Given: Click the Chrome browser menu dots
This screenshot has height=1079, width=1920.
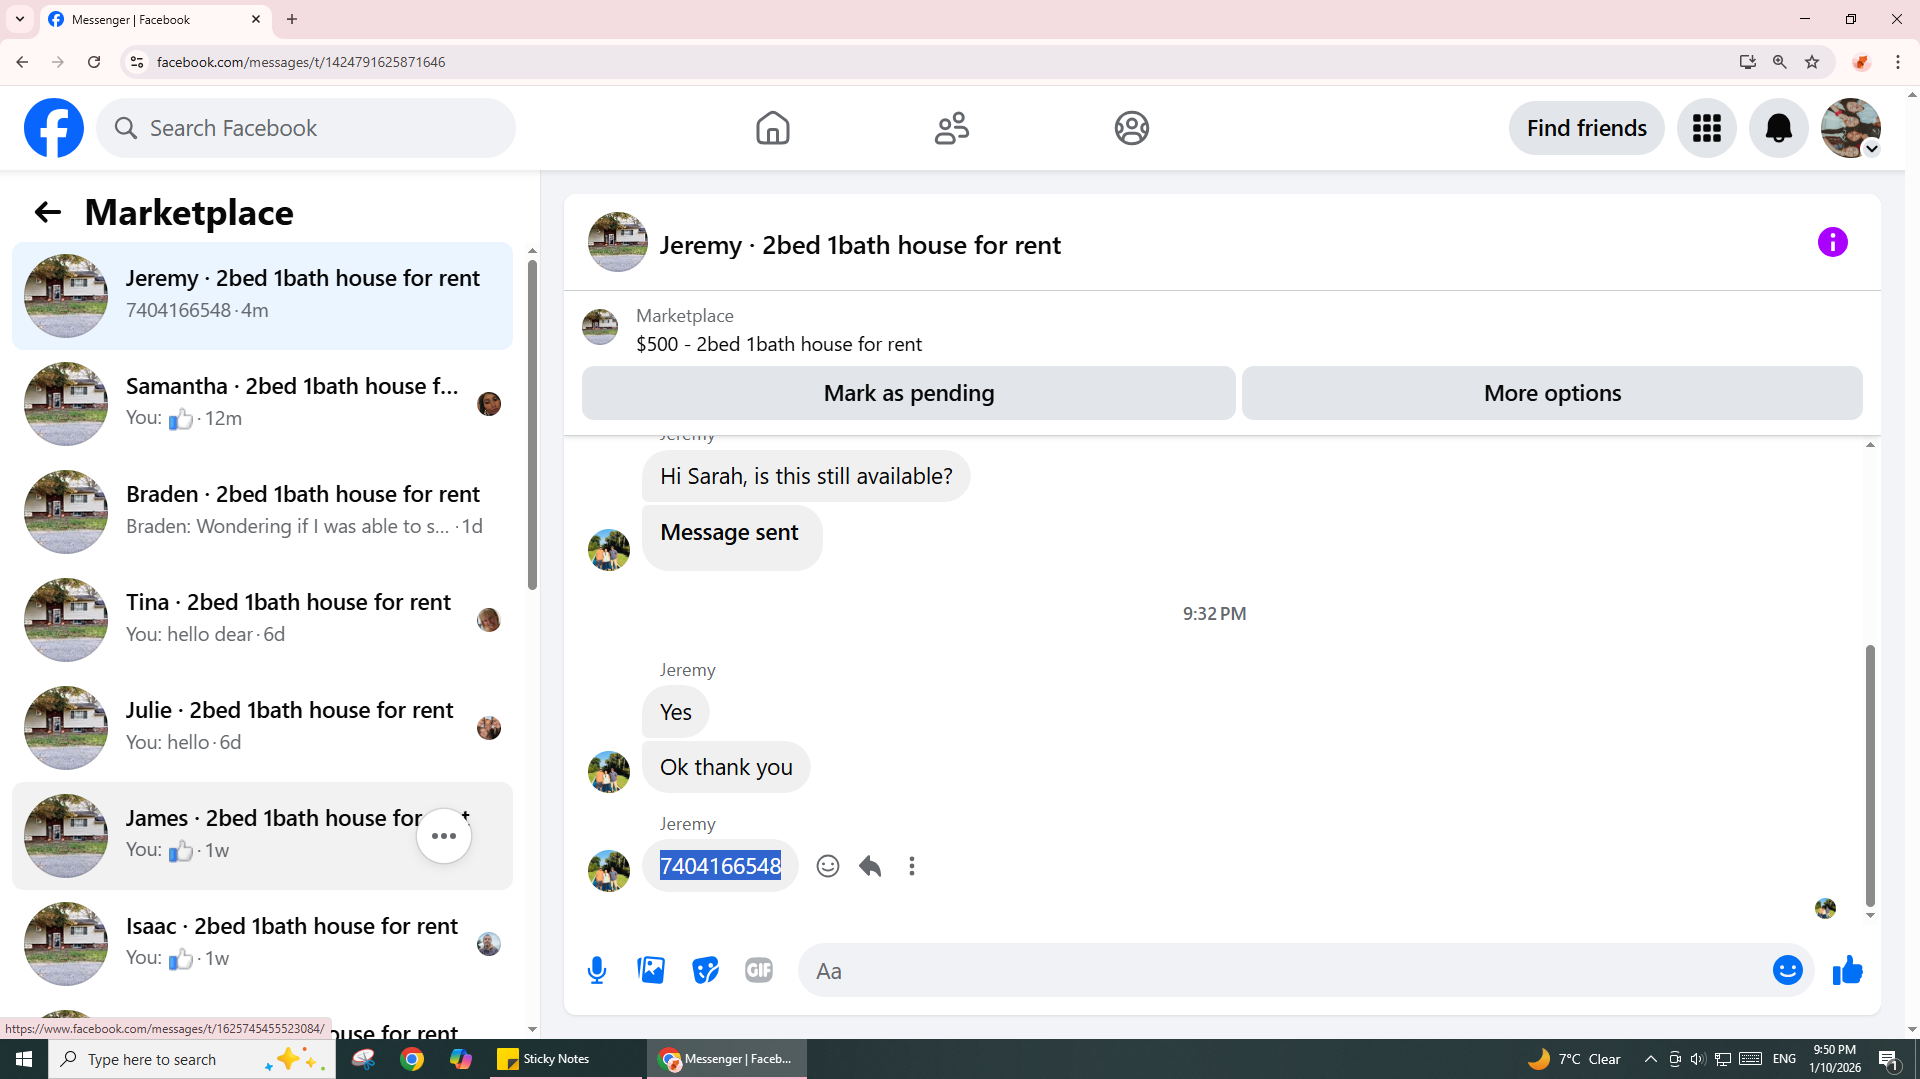Looking at the screenshot, I should pyautogui.click(x=1898, y=62).
